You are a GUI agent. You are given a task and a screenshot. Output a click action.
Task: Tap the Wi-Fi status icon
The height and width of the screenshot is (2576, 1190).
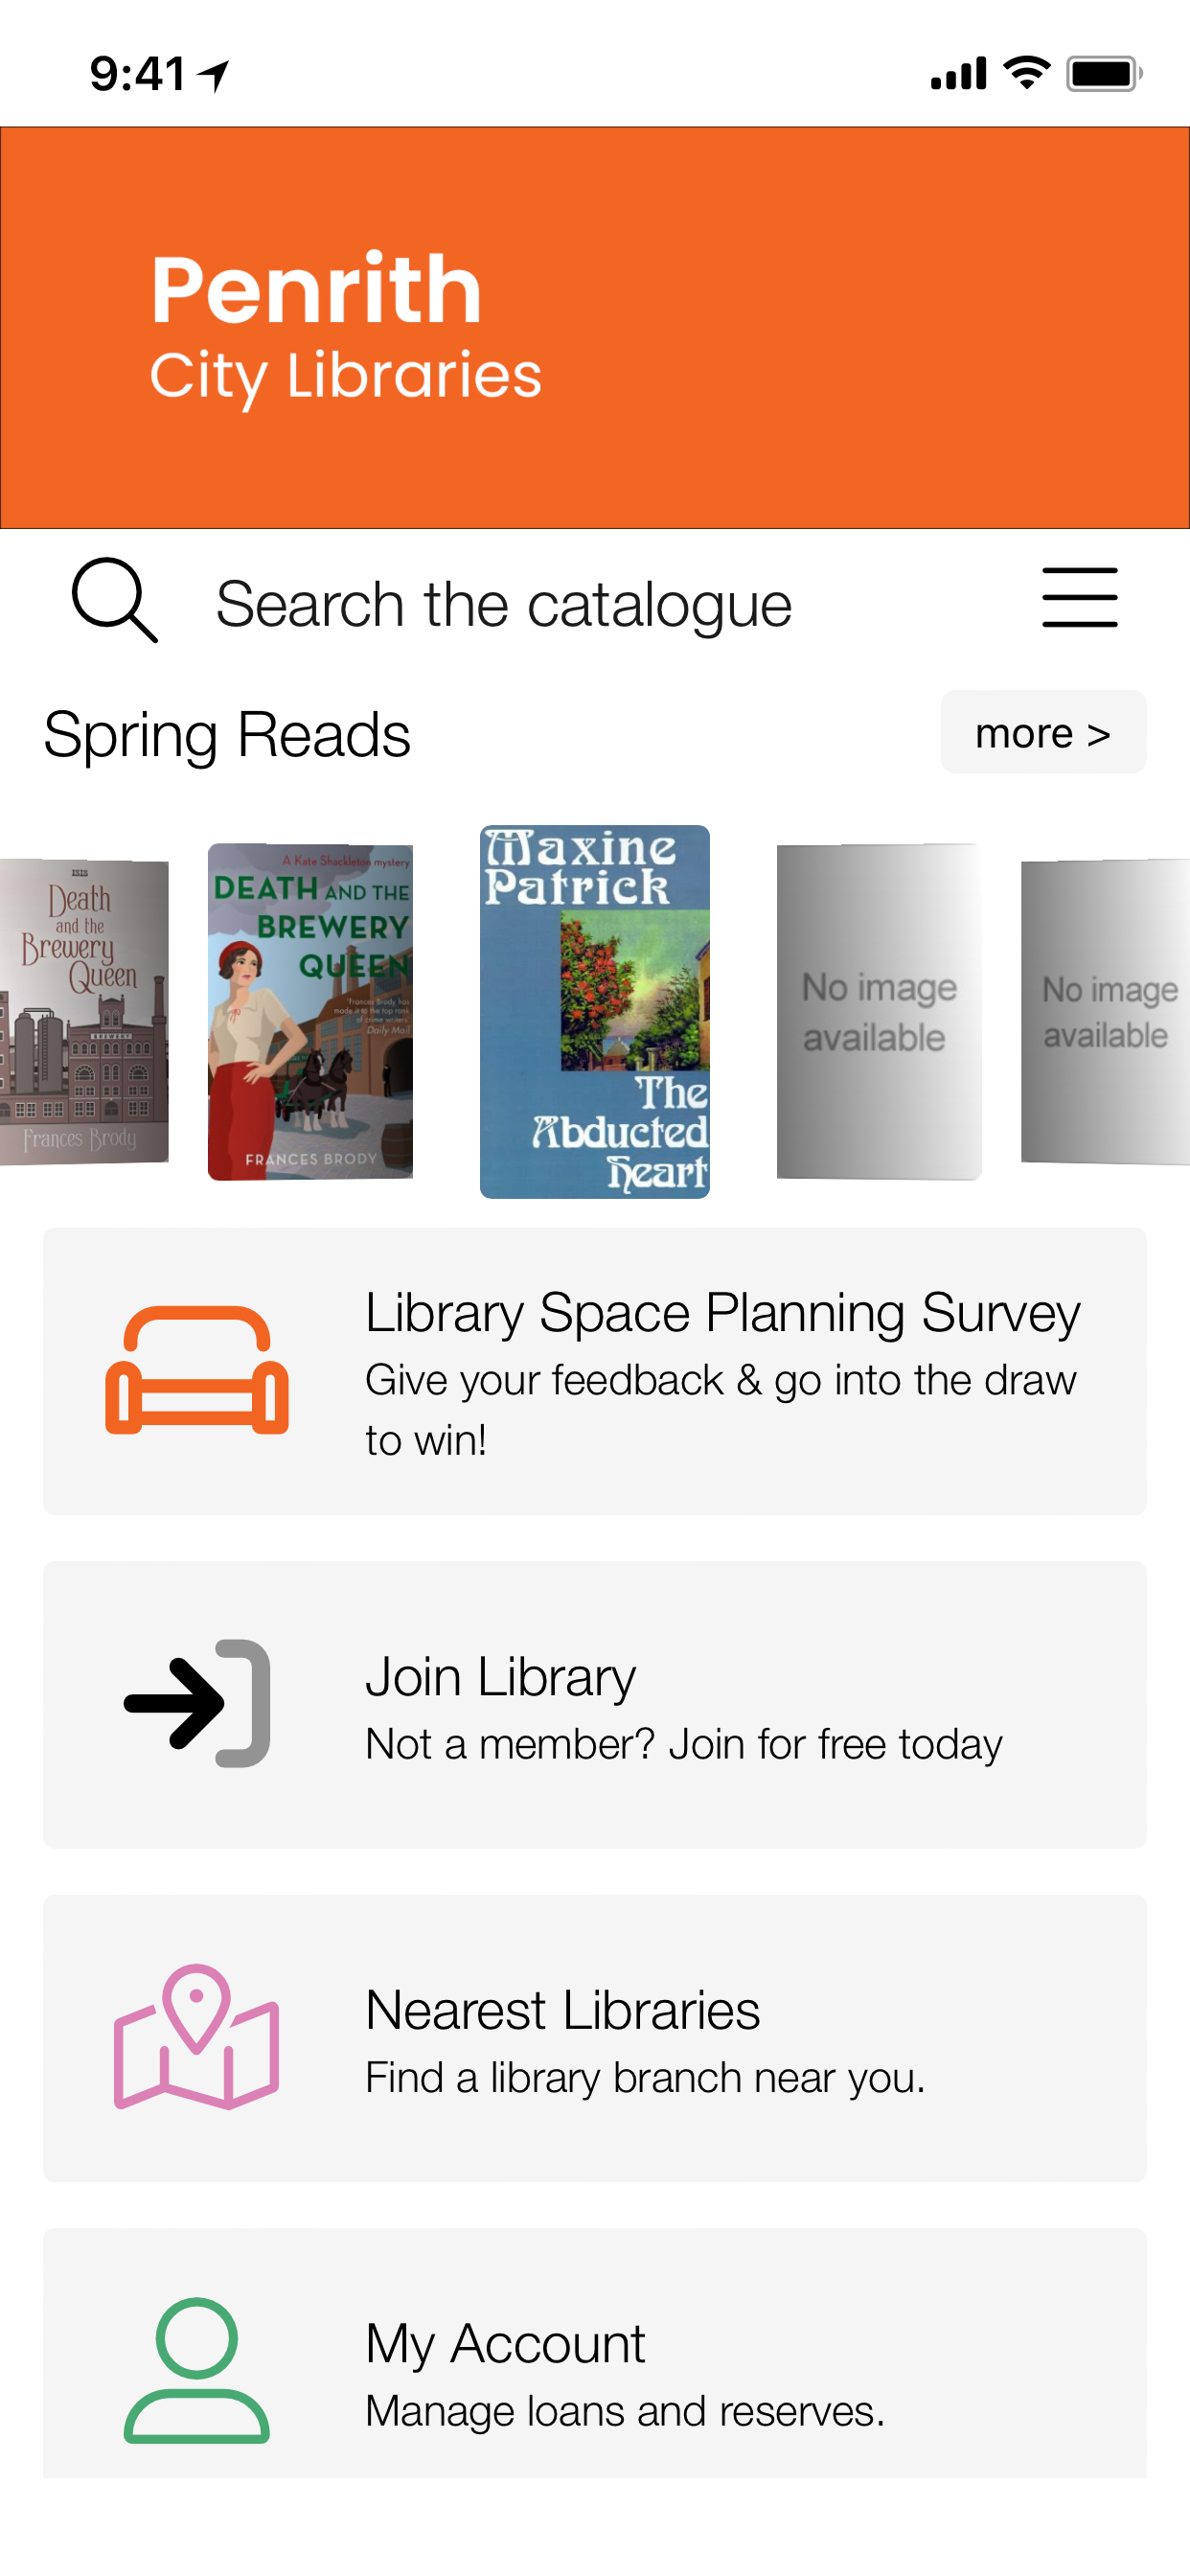tap(1026, 73)
